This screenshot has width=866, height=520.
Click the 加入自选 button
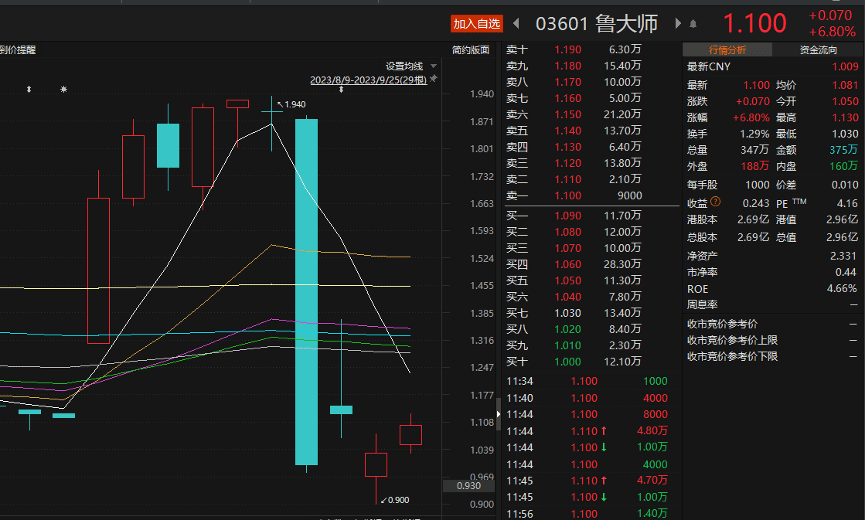click(477, 23)
